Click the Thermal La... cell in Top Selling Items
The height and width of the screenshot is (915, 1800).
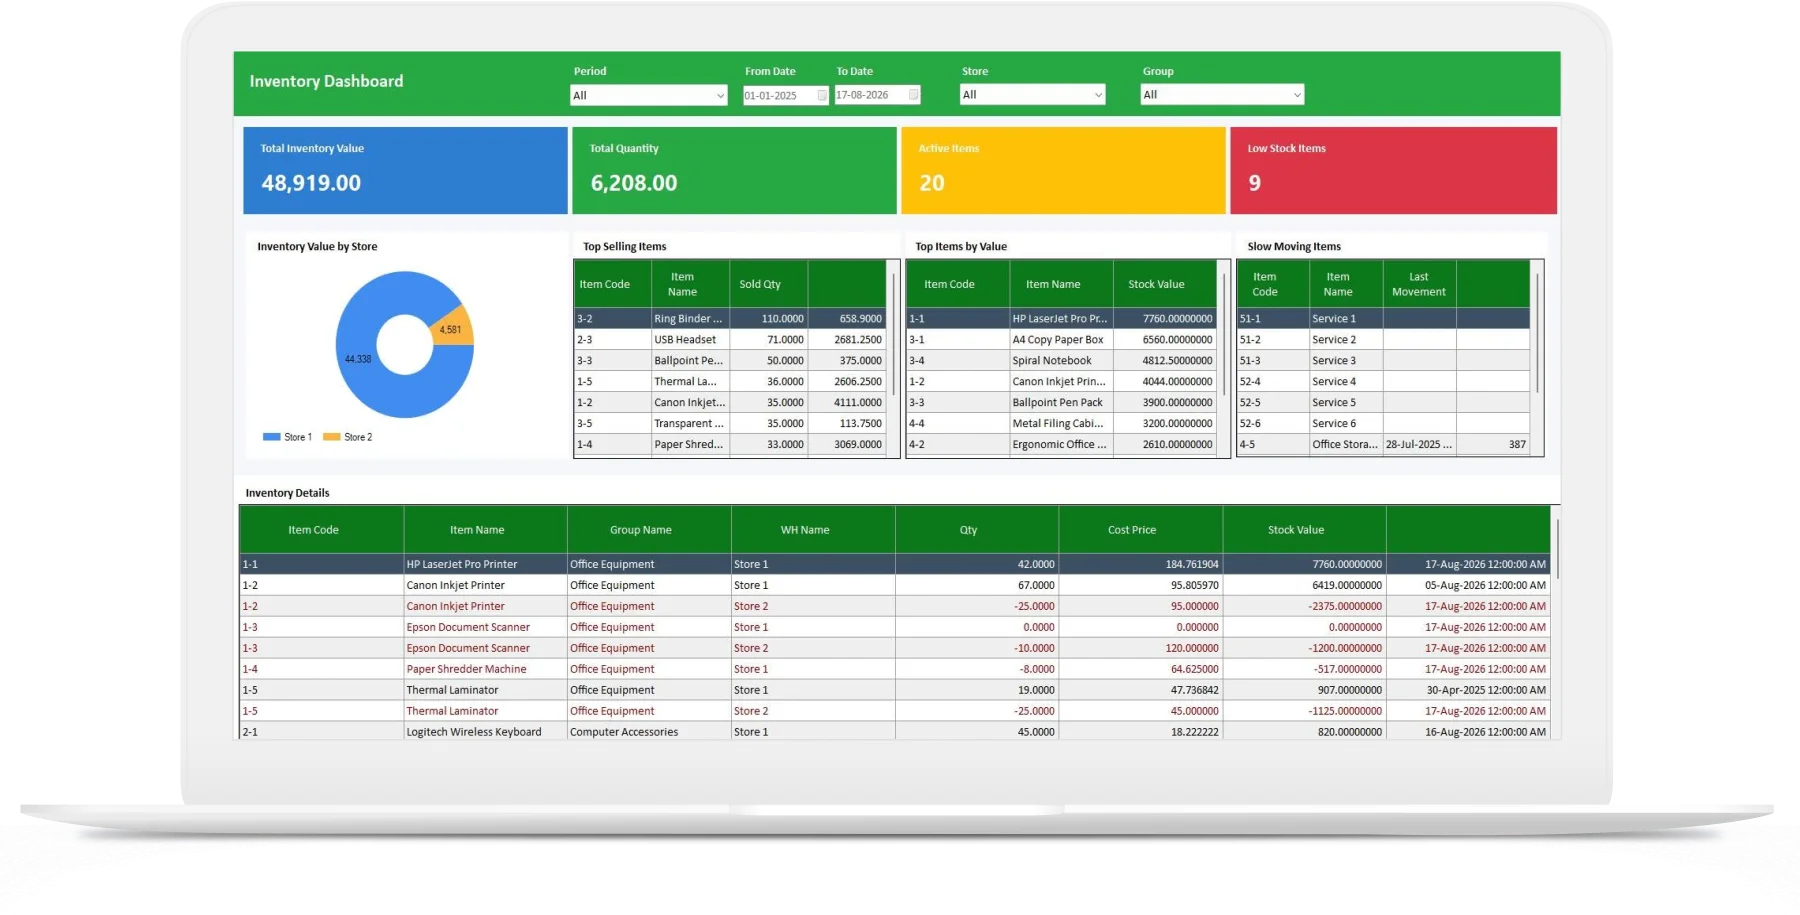(x=690, y=382)
